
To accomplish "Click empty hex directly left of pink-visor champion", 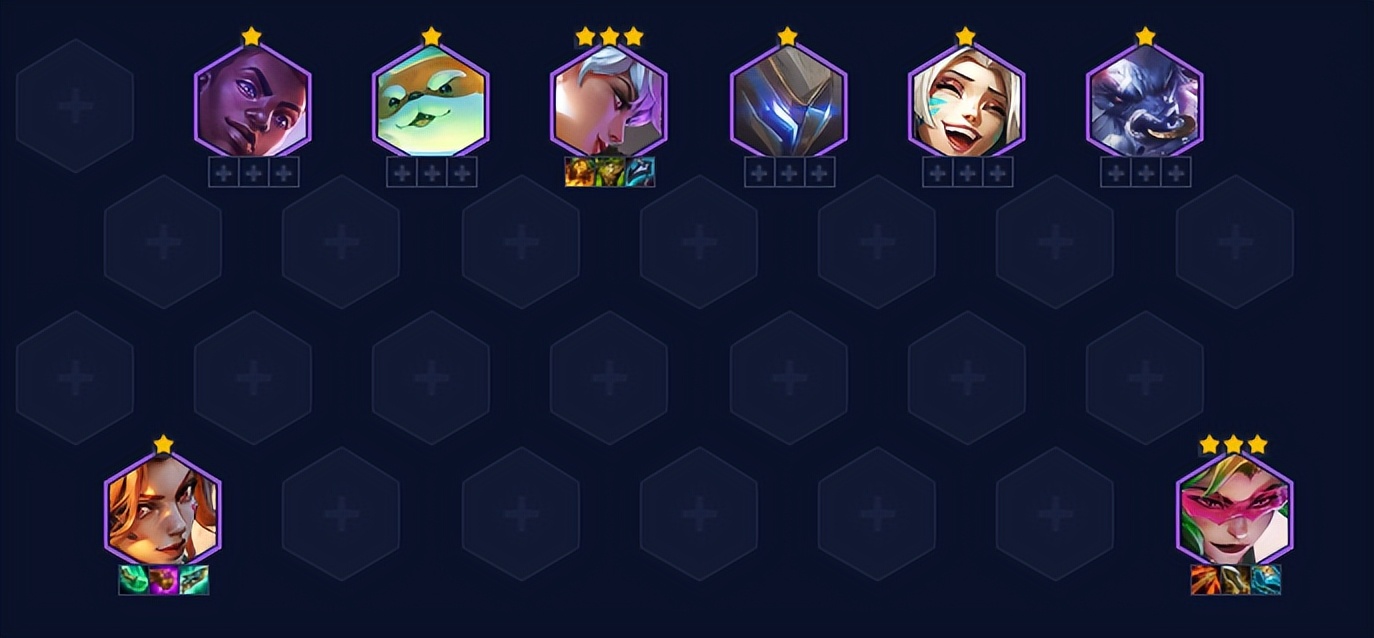I will click(x=1055, y=514).
